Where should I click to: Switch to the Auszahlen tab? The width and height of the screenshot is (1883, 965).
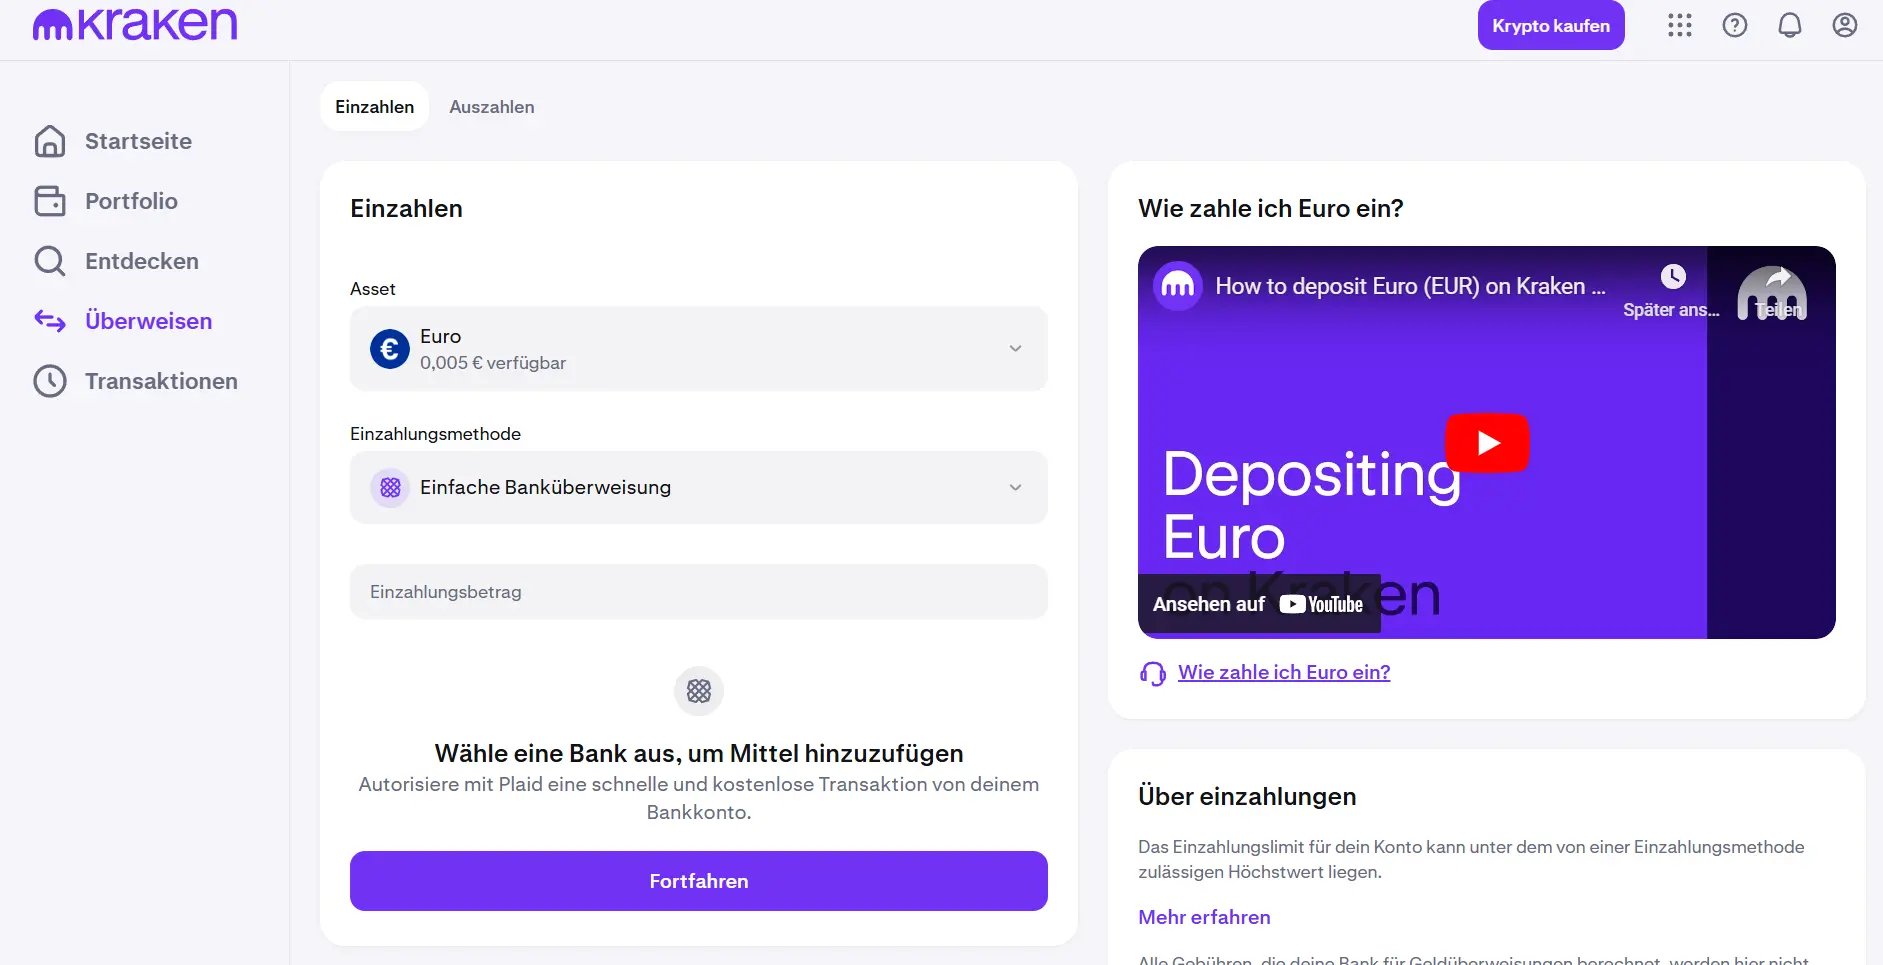pyautogui.click(x=492, y=107)
